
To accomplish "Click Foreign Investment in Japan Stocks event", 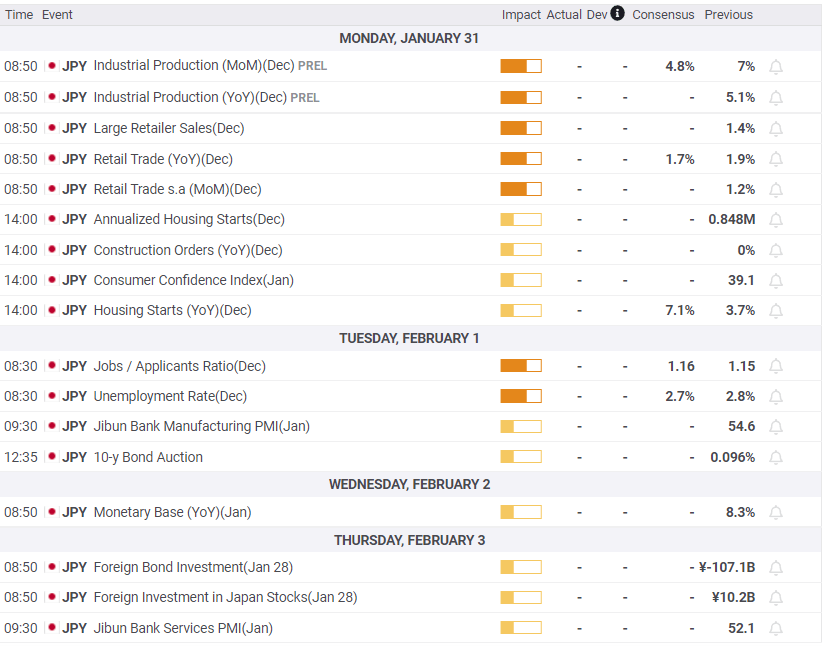I will click(x=225, y=598).
